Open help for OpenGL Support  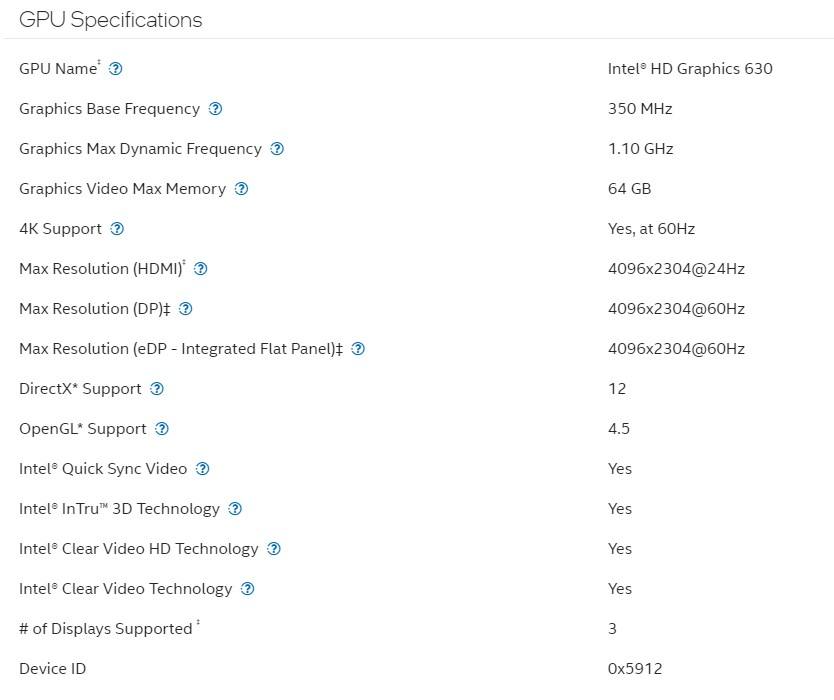tap(162, 429)
